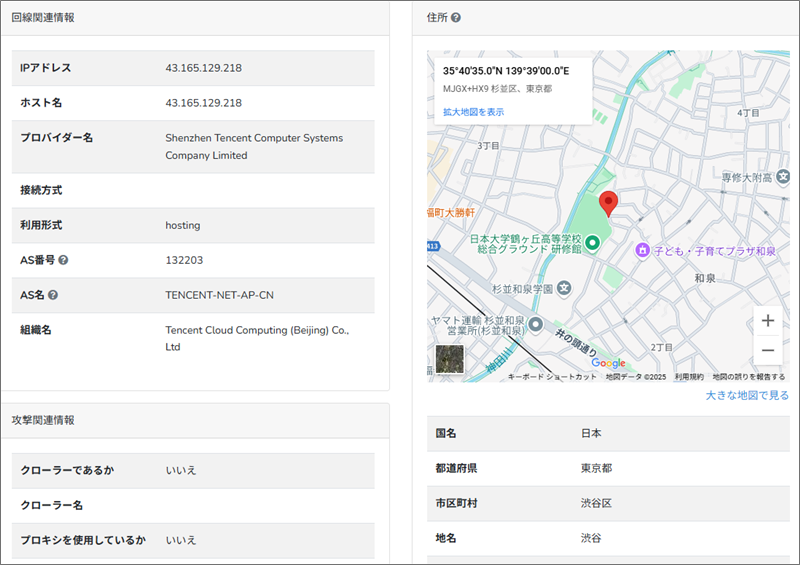Click the plus code MJGX+HX9 杉並区

tap(497, 89)
